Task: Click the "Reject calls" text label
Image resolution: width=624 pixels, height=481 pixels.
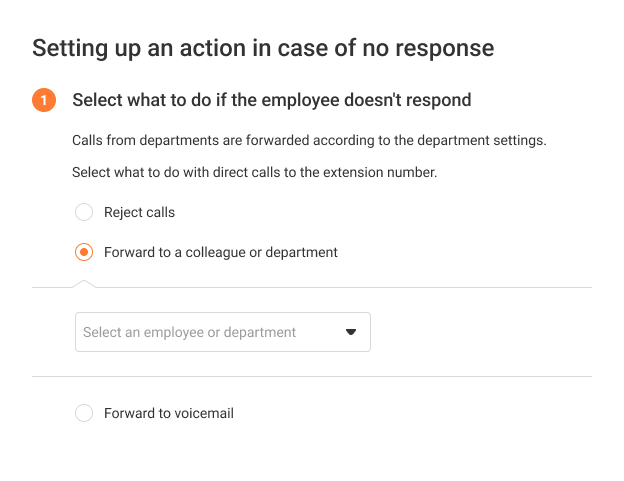Action: 139,212
